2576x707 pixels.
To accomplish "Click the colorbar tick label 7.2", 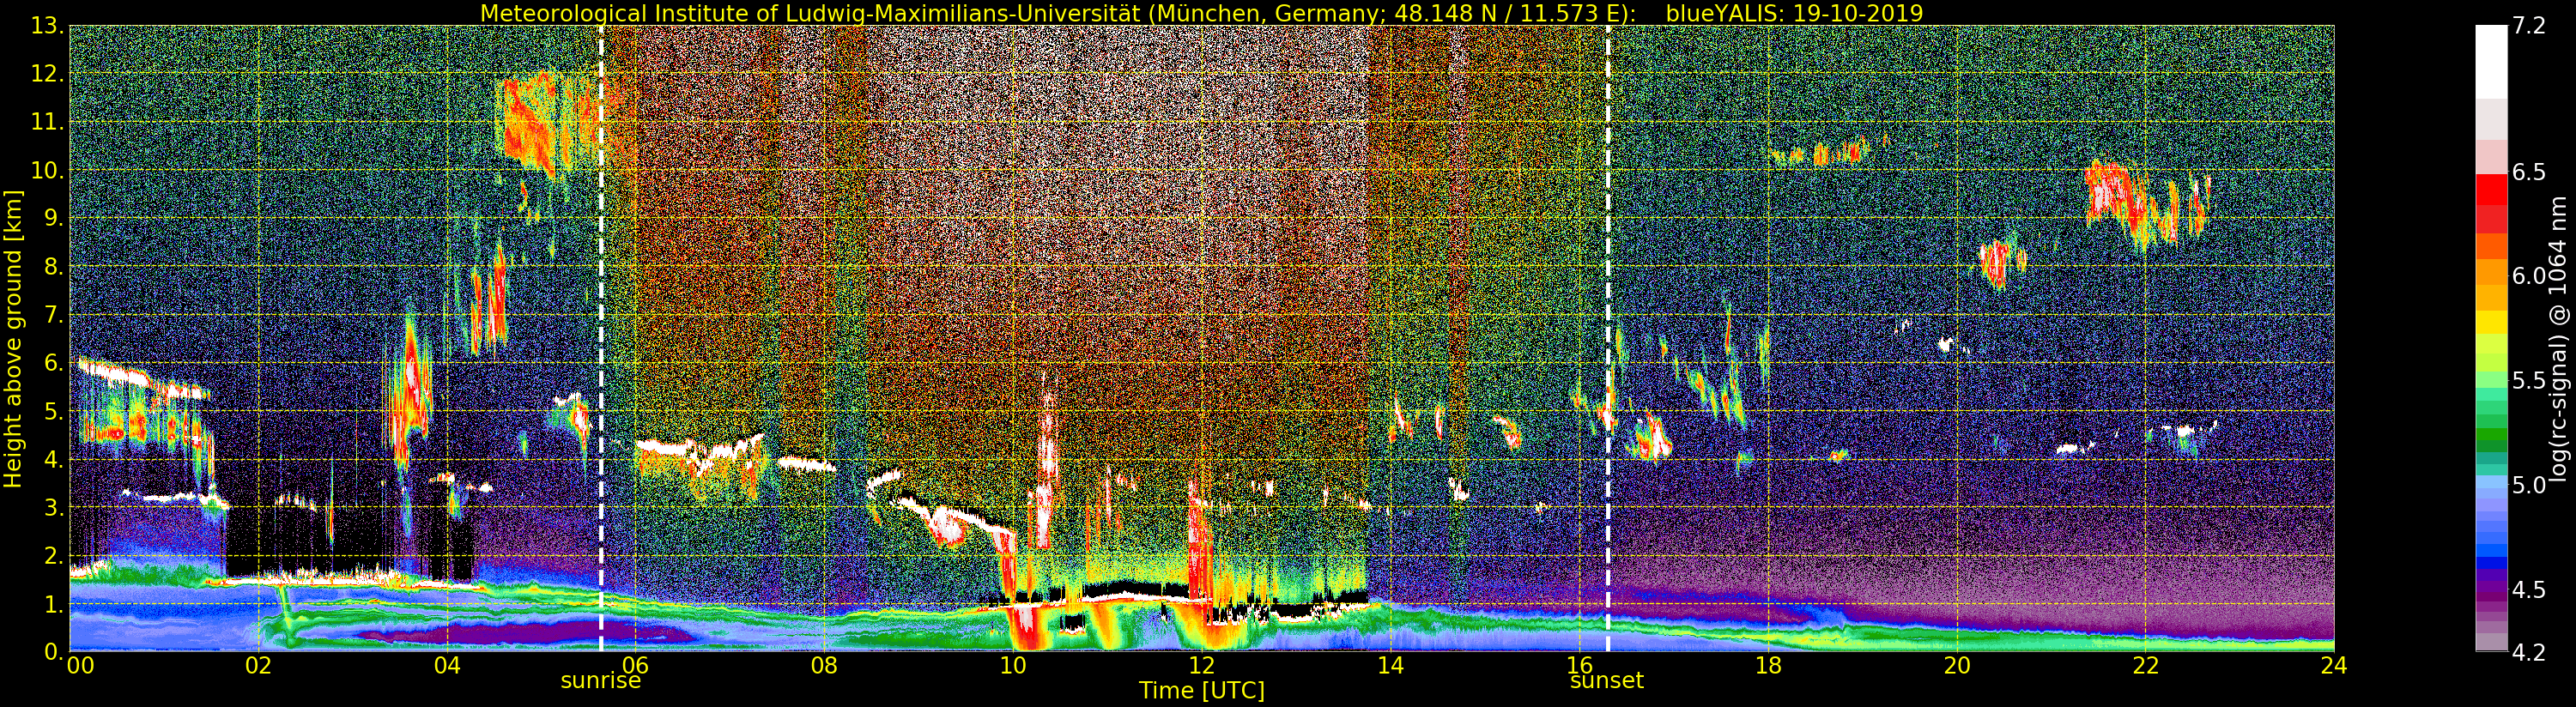I will pyautogui.click(x=2528, y=27).
